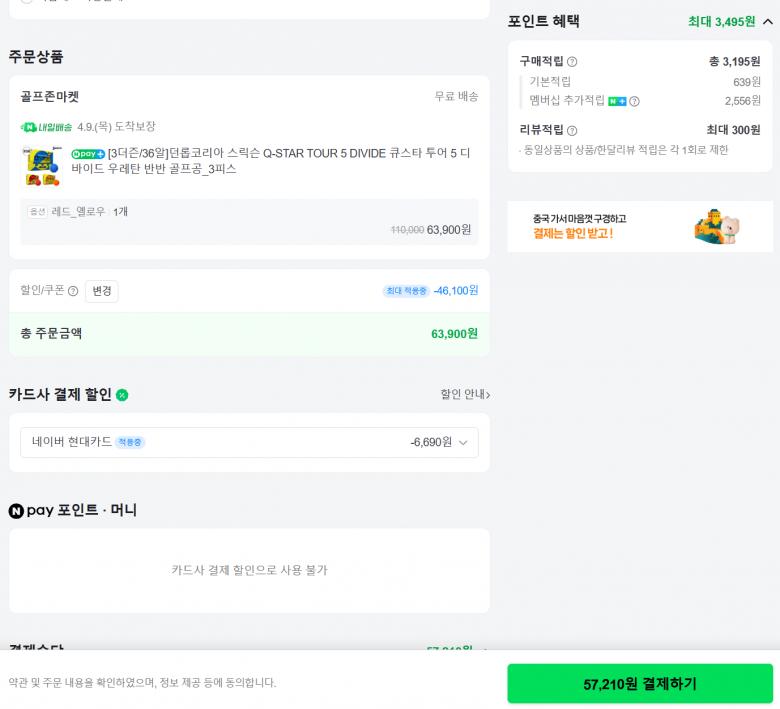
Task: Click the help icon beside 리뷰적립
Action: pyautogui.click(x=572, y=130)
